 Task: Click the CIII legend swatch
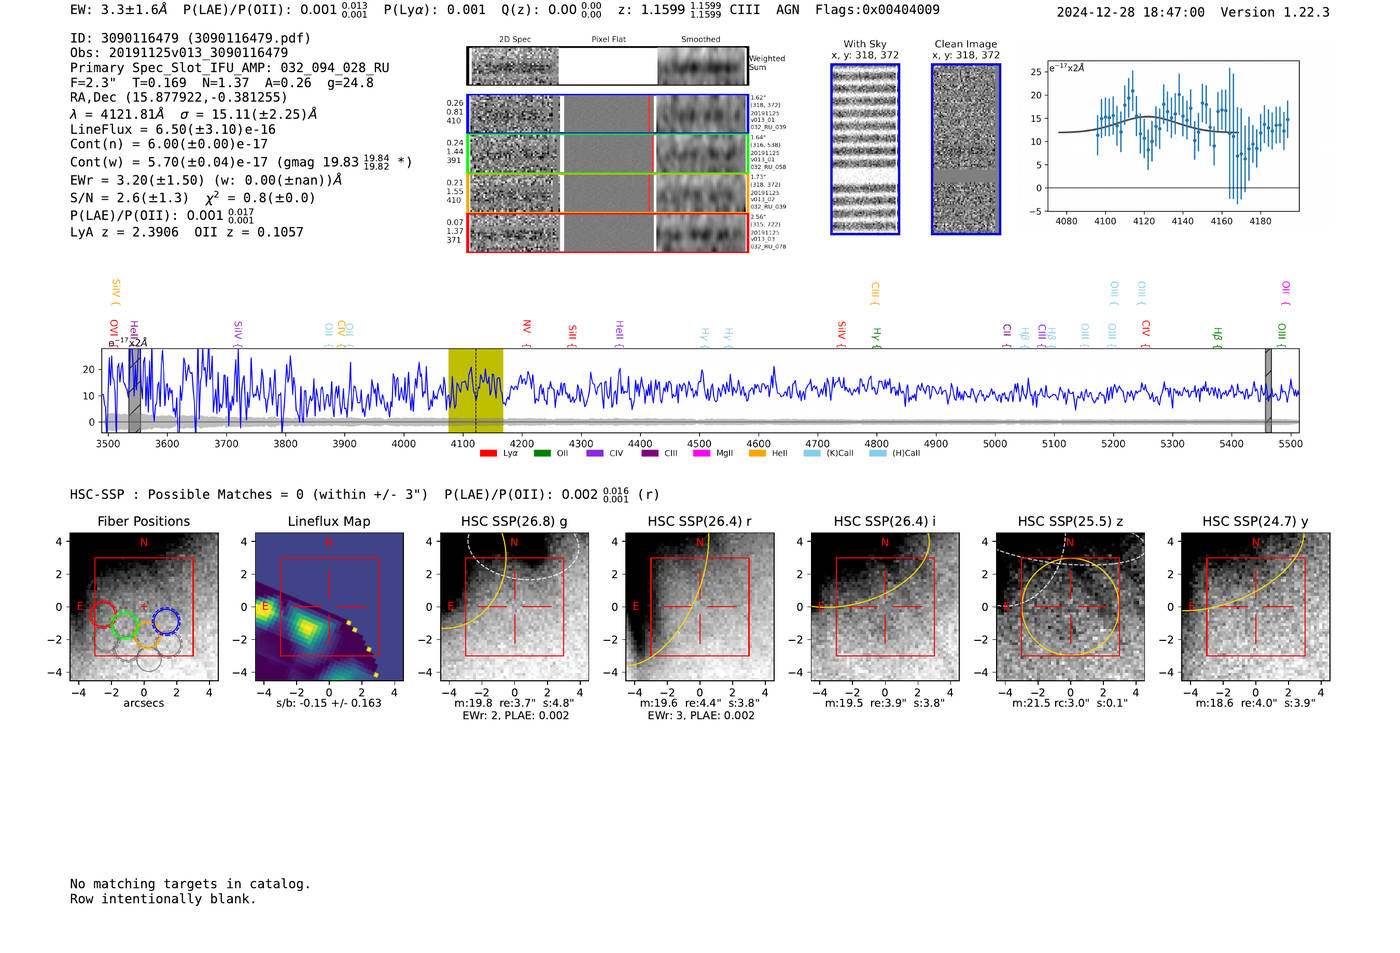click(x=650, y=453)
